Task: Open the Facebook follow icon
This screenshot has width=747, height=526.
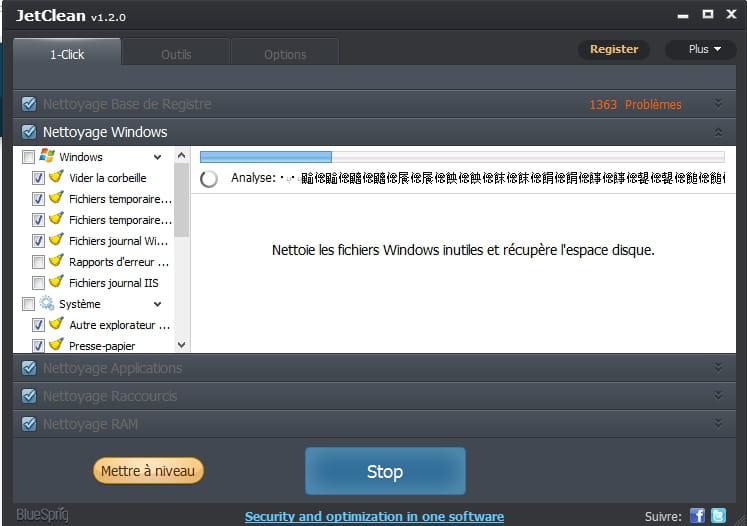Action: (697, 515)
